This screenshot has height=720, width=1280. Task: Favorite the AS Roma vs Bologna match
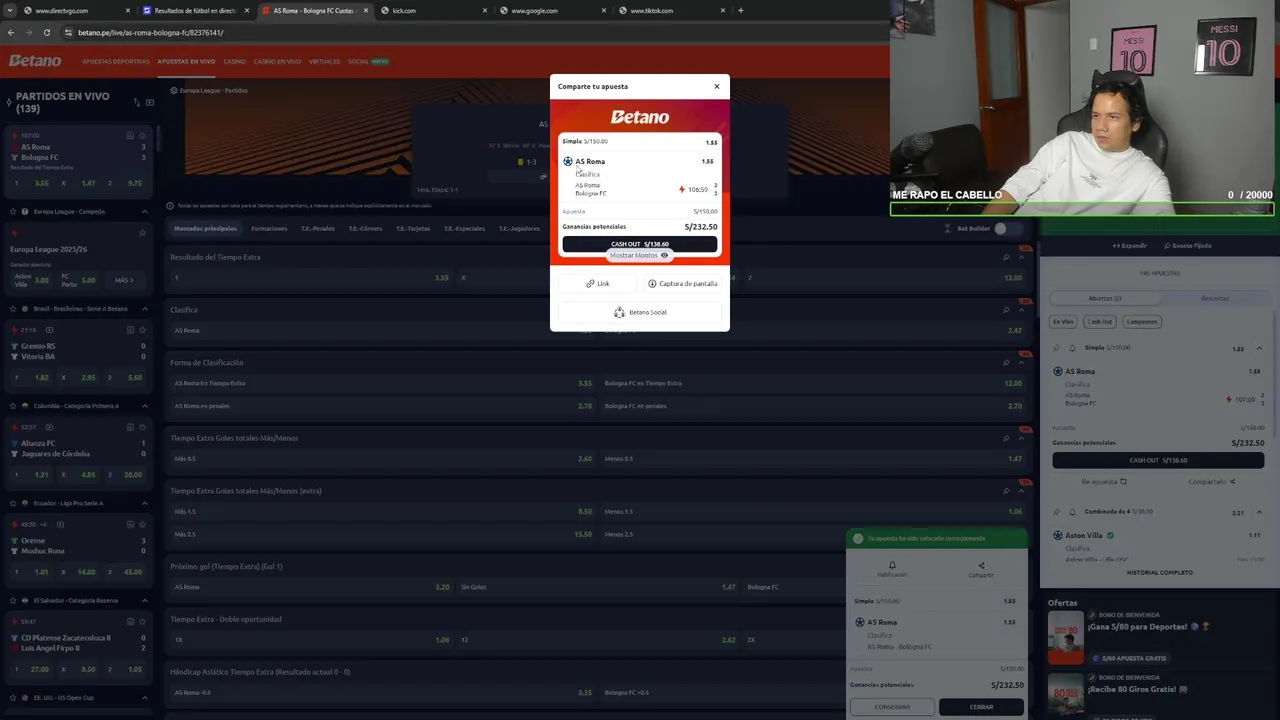143,135
